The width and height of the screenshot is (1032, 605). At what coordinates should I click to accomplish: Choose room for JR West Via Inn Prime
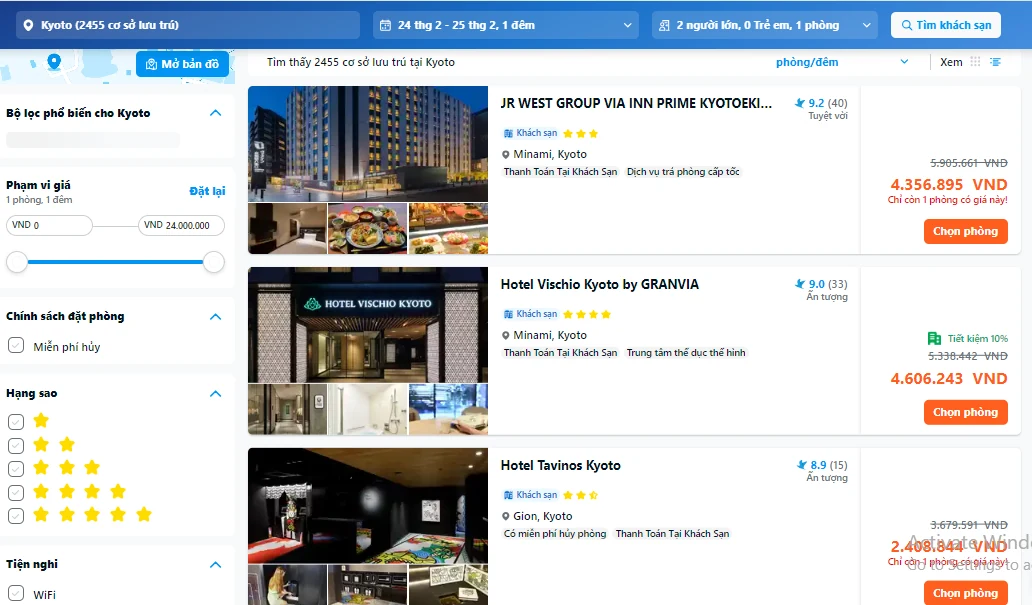[x=966, y=231]
